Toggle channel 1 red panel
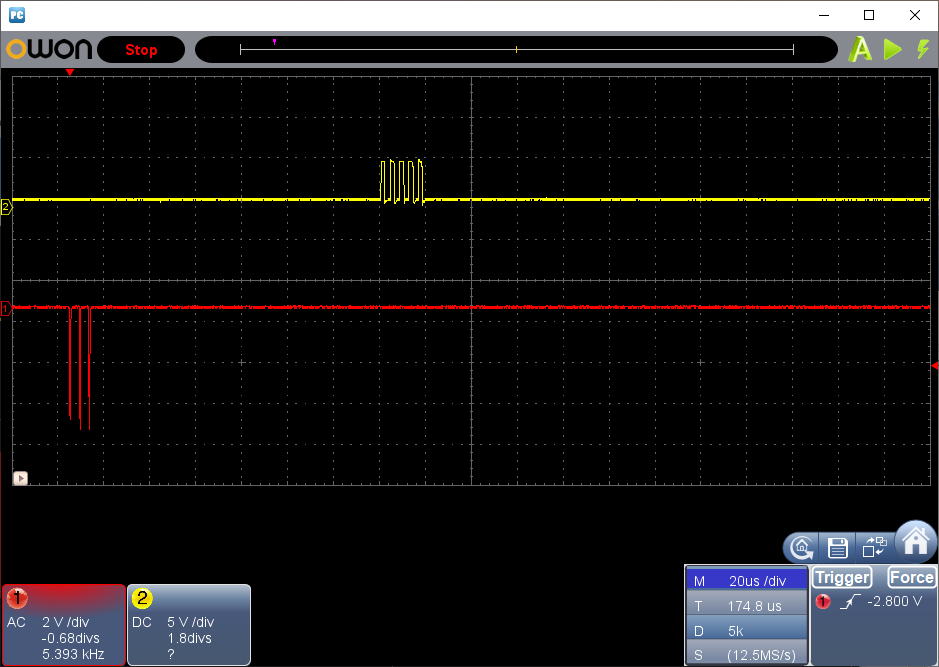Viewport: 939px width, 667px height. 64,624
